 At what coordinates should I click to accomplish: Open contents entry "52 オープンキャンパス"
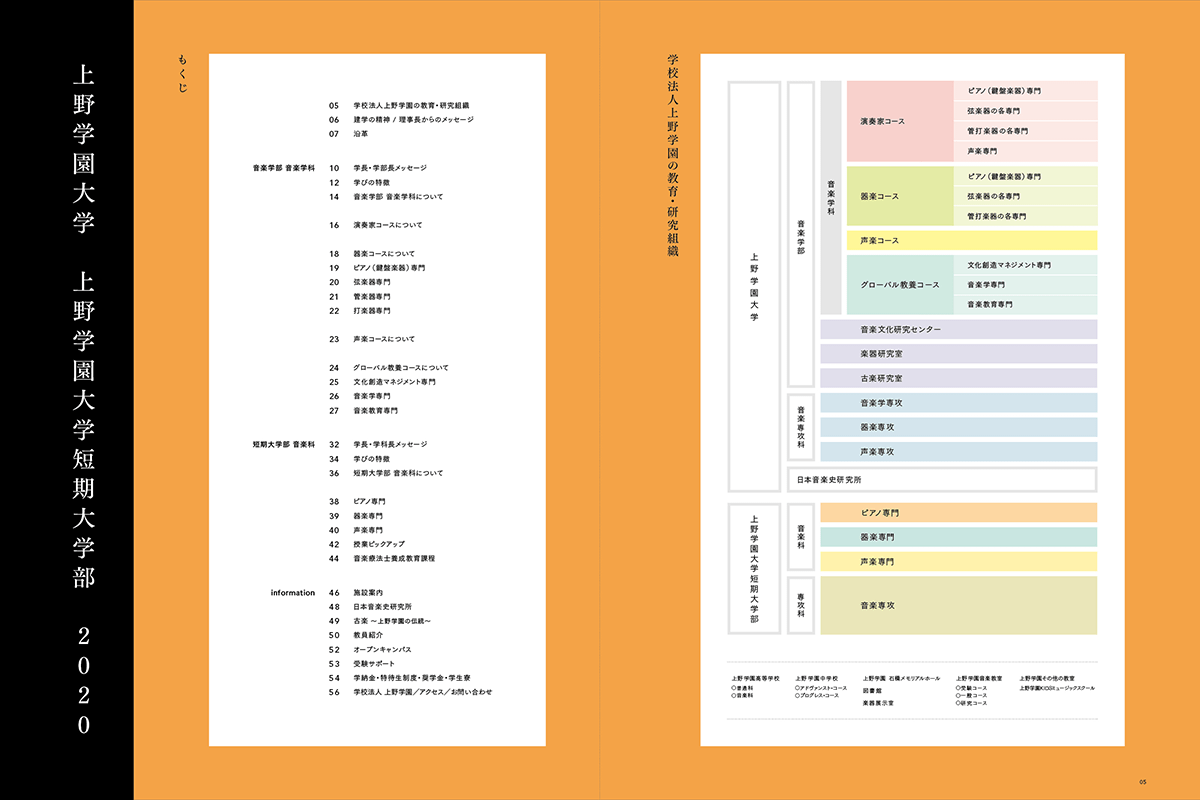369,649
